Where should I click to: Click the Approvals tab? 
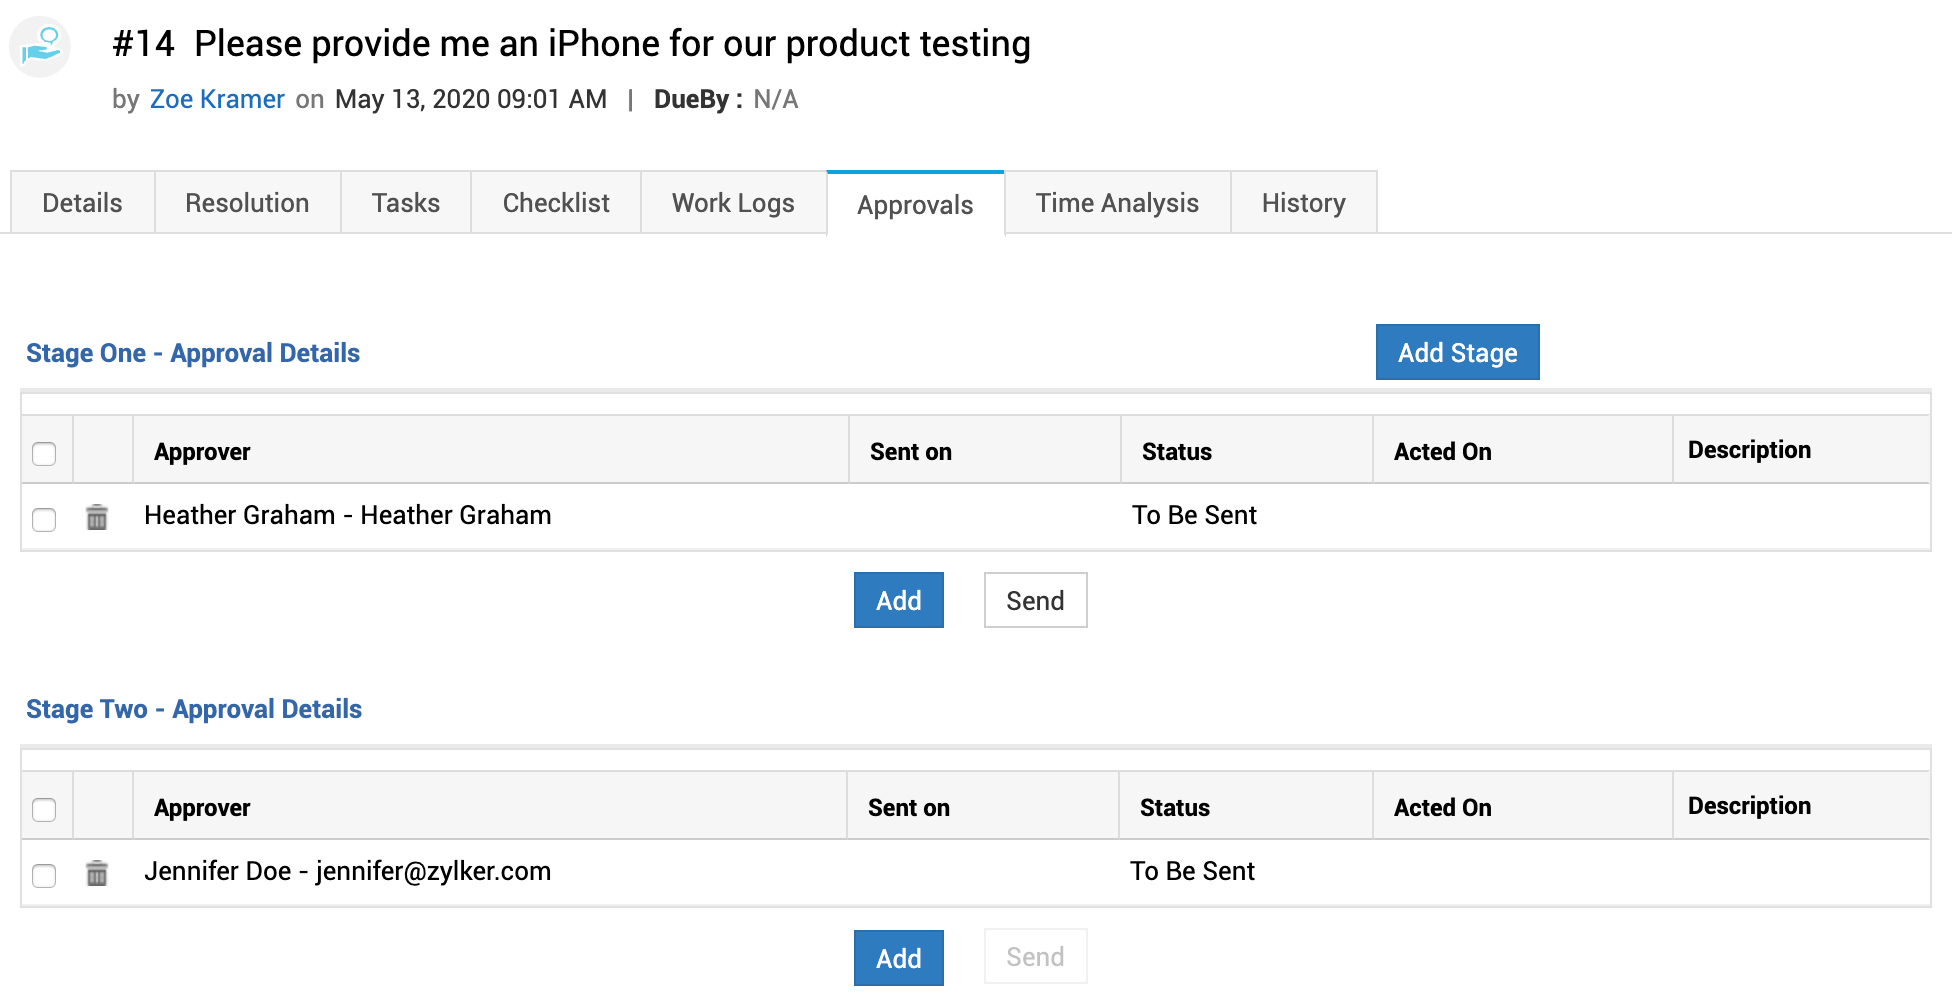pyautogui.click(x=915, y=205)
